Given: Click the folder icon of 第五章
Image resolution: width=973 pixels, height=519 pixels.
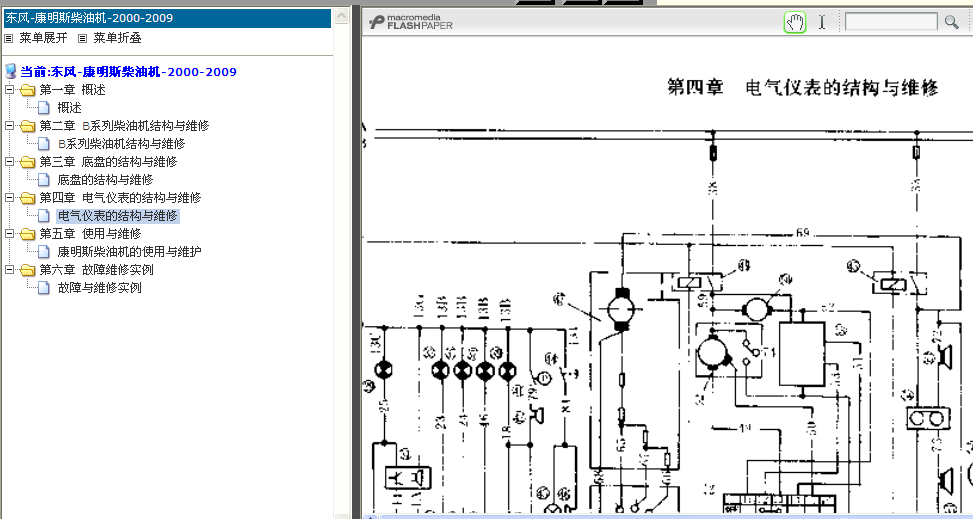Looking at the screenshot, I should (x=27, y=235).
